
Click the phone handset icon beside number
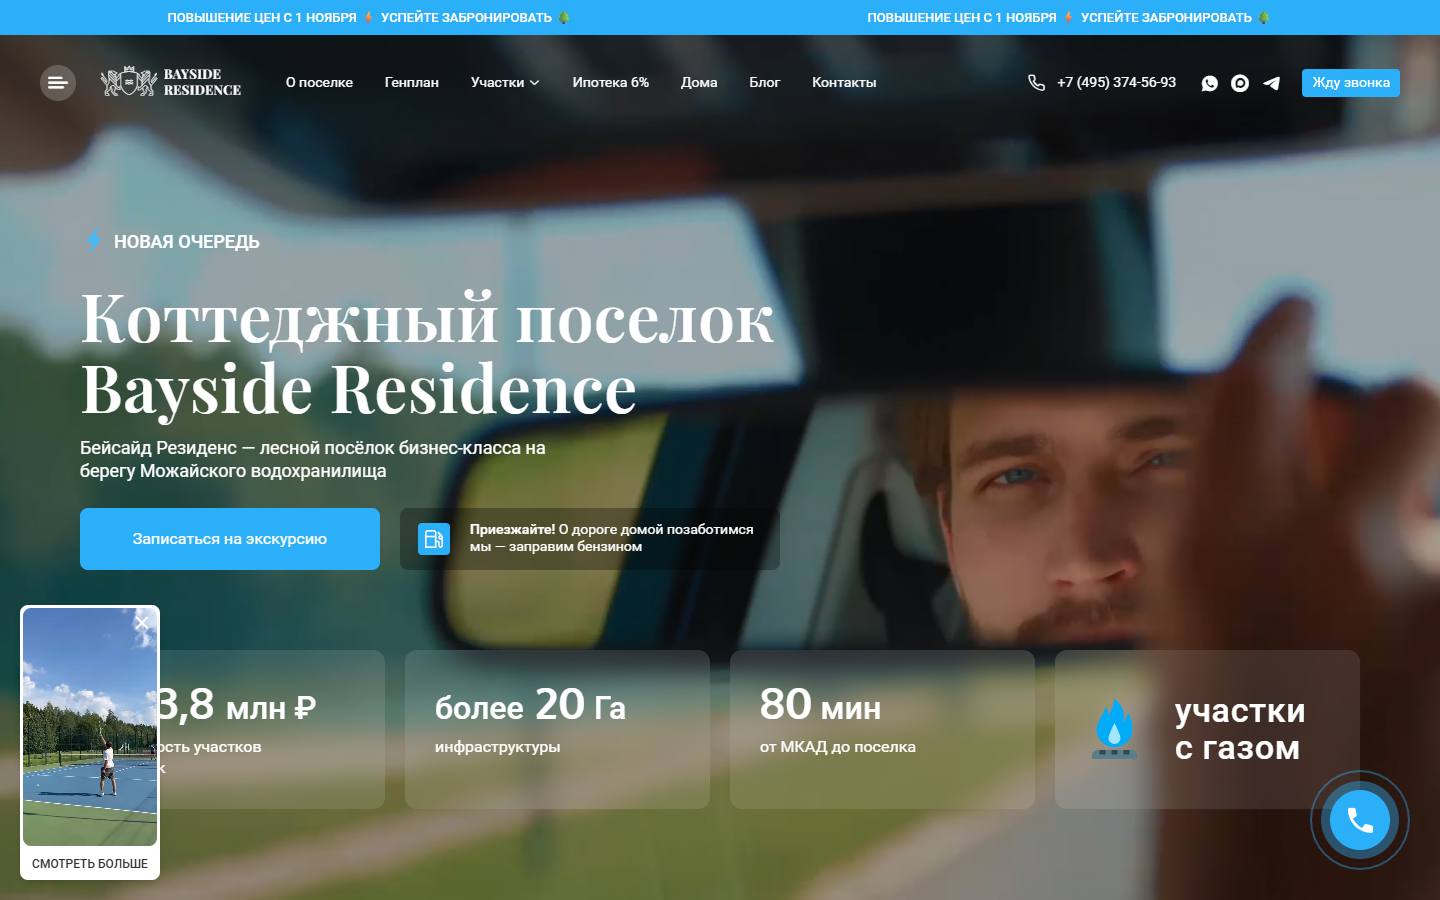pos(1036,83)
